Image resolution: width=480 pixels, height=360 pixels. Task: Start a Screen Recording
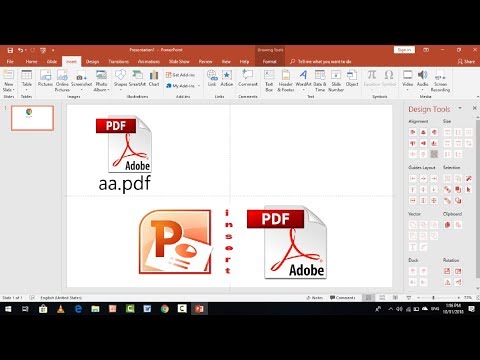[440, 81]
